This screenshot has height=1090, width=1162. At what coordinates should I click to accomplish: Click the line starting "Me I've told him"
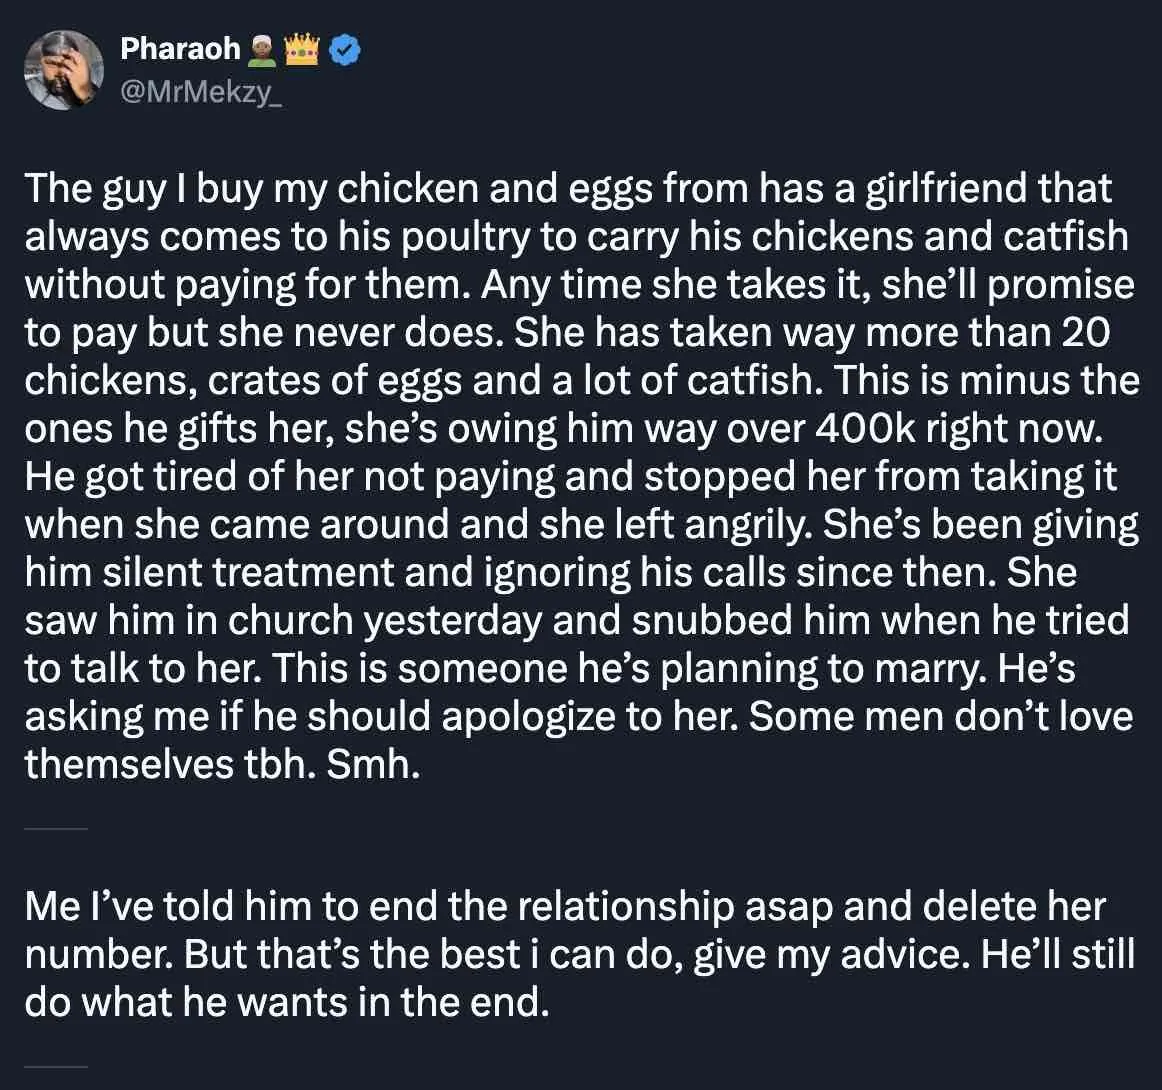click(565, 907)
